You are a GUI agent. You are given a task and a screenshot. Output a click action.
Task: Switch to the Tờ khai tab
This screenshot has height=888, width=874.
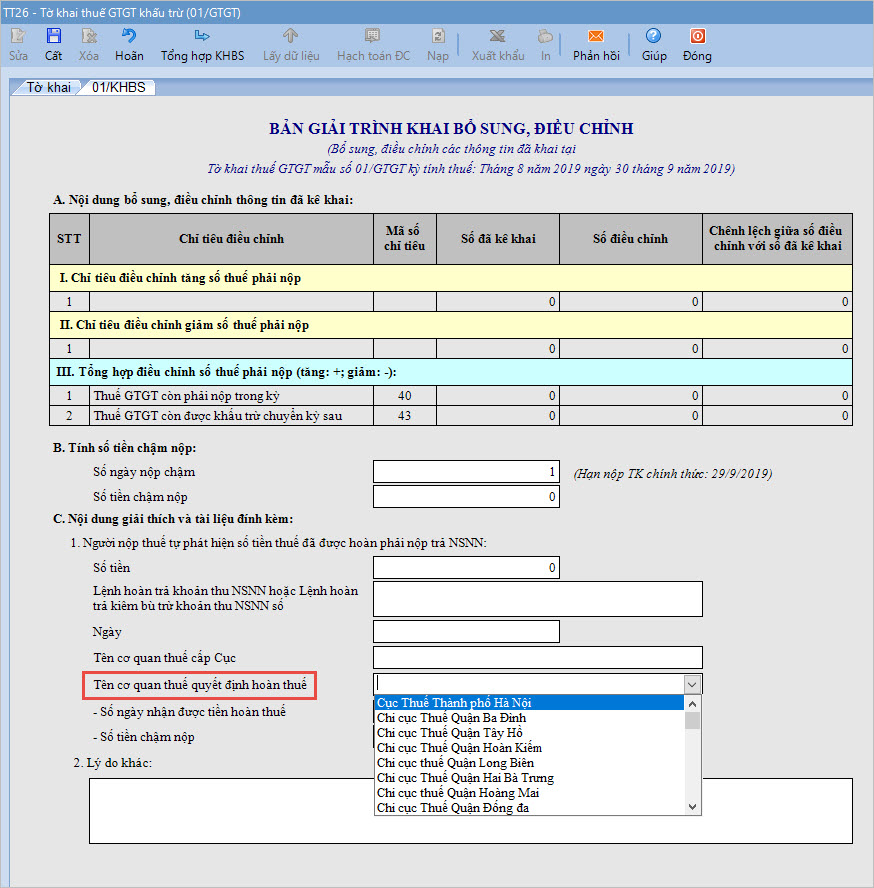point(47,87)
